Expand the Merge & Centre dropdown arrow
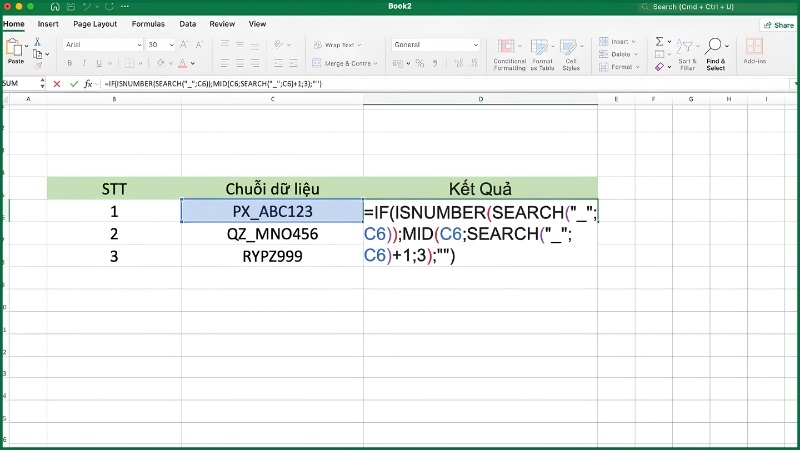The width and height of the screenshot is (800, 450). click(376, 64)
